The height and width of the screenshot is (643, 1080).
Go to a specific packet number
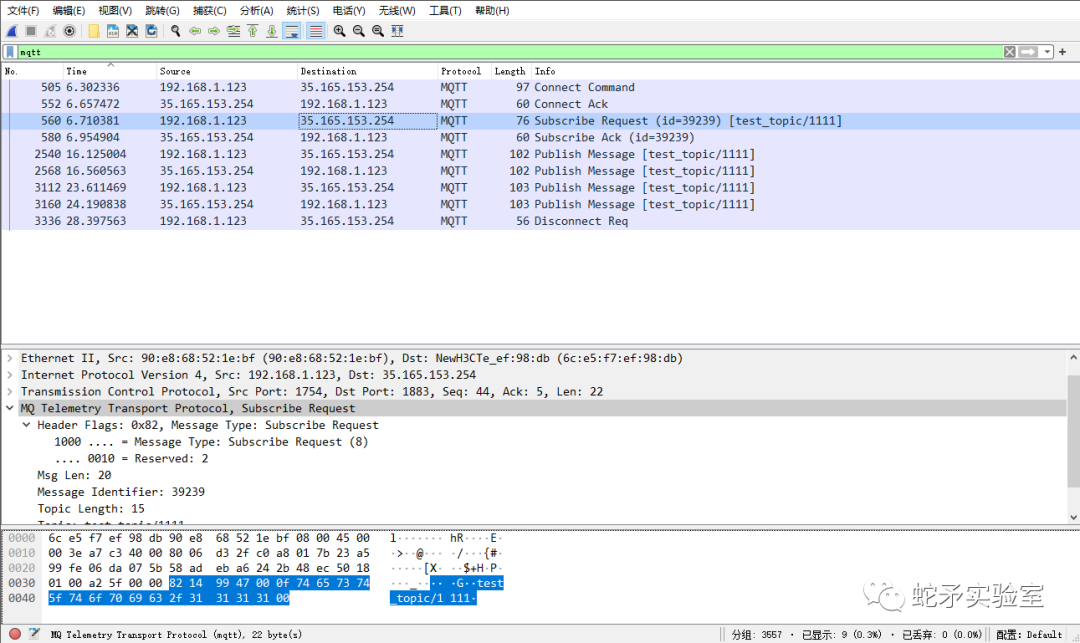(233, 31)
